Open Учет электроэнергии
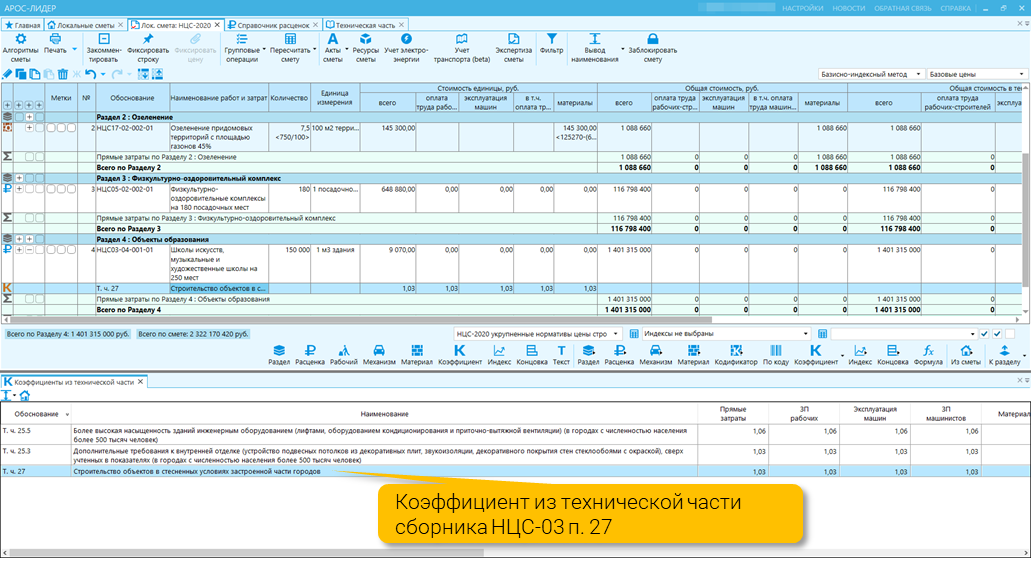Screen dimensions: 1031x564 click(x=406, y=49)
